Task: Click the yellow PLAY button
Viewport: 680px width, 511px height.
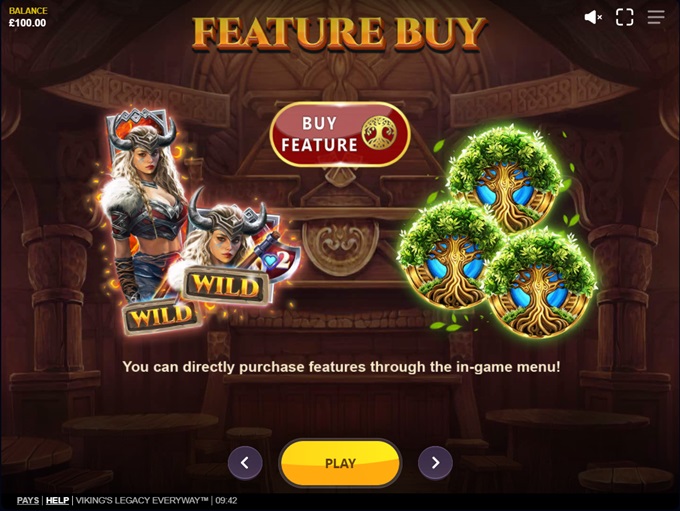Action: [x=340, y=463]
